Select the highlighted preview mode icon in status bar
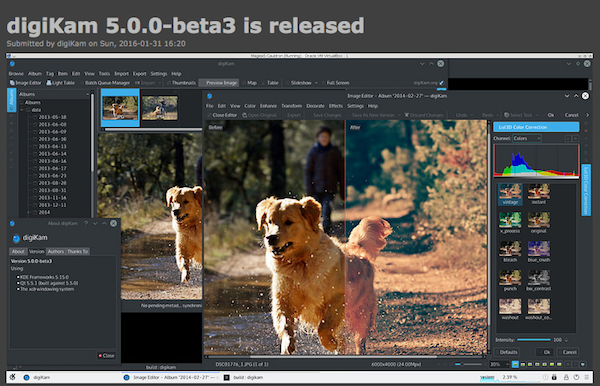 515,364
